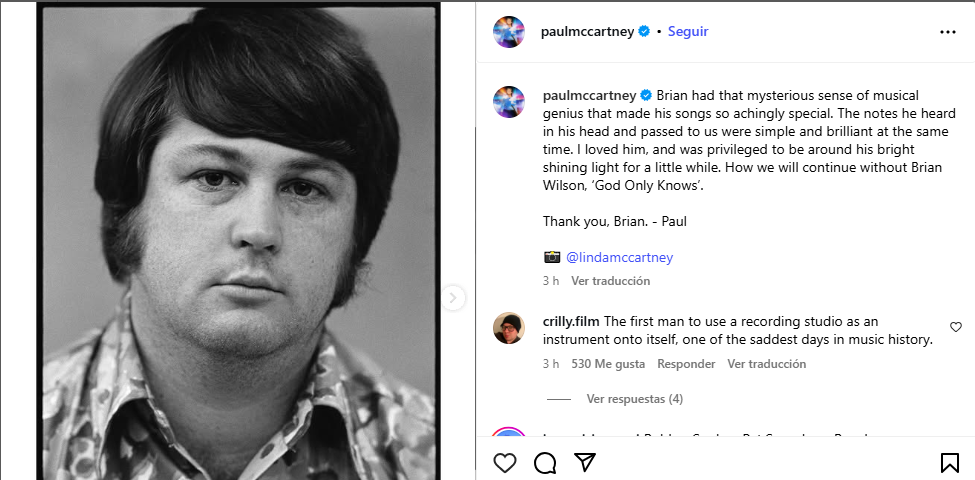The height and width of the screenshot is (480, 975).
Task: Click the crilly.film username
Action: [571, 321]
